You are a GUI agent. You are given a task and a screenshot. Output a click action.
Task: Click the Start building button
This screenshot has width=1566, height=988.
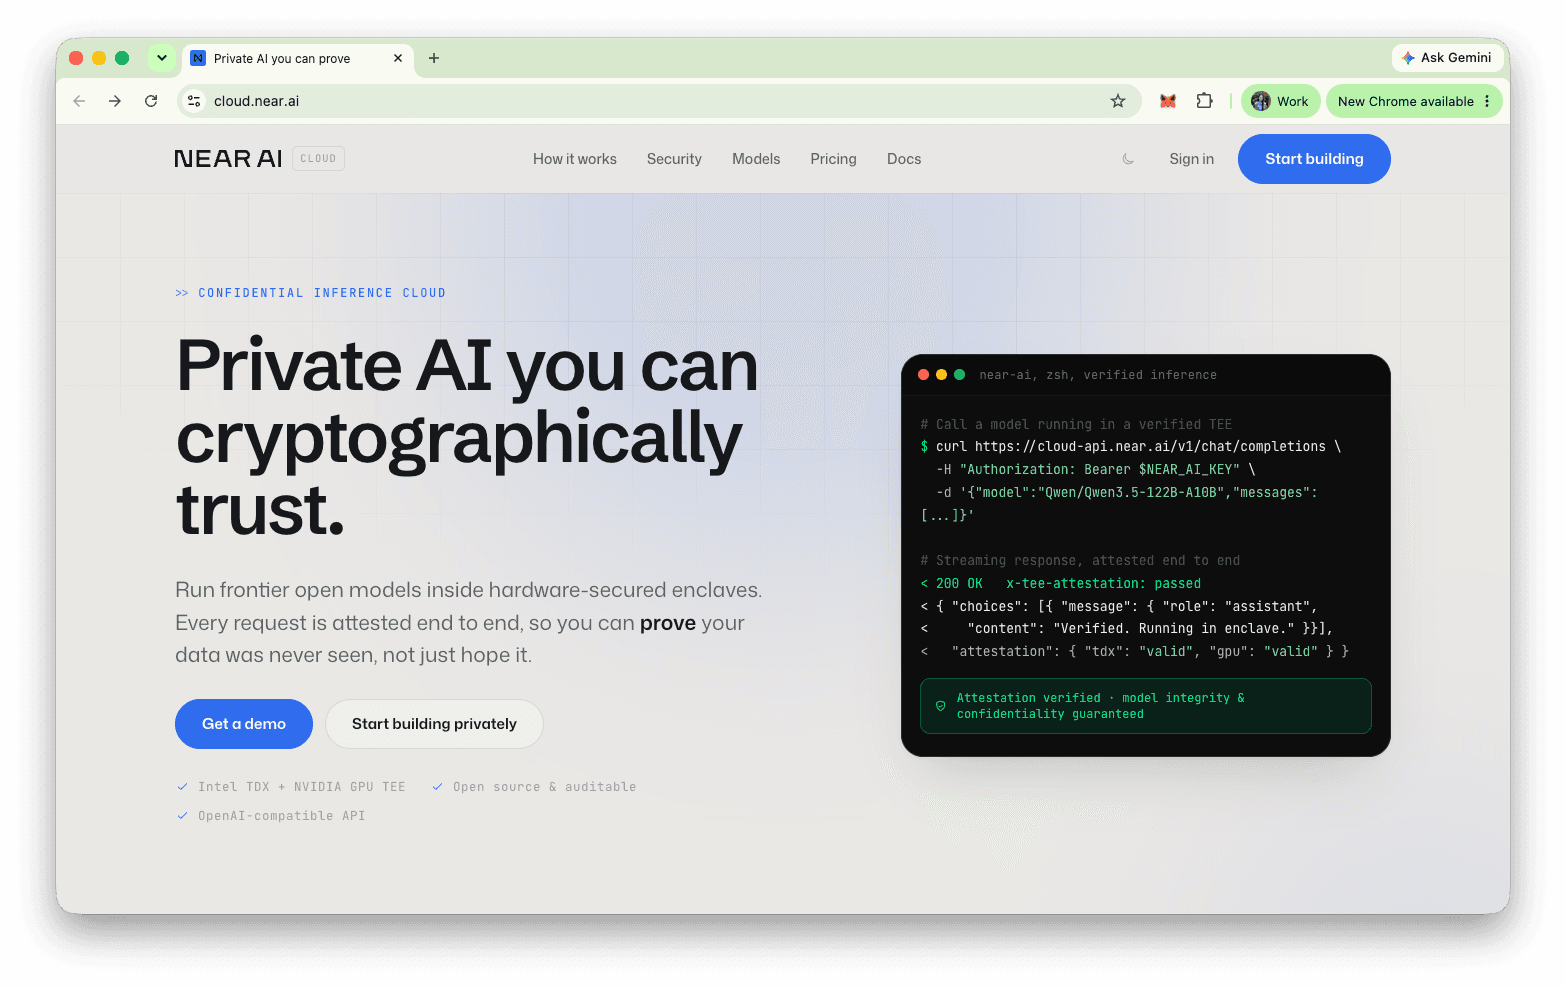coord(1314,159)
